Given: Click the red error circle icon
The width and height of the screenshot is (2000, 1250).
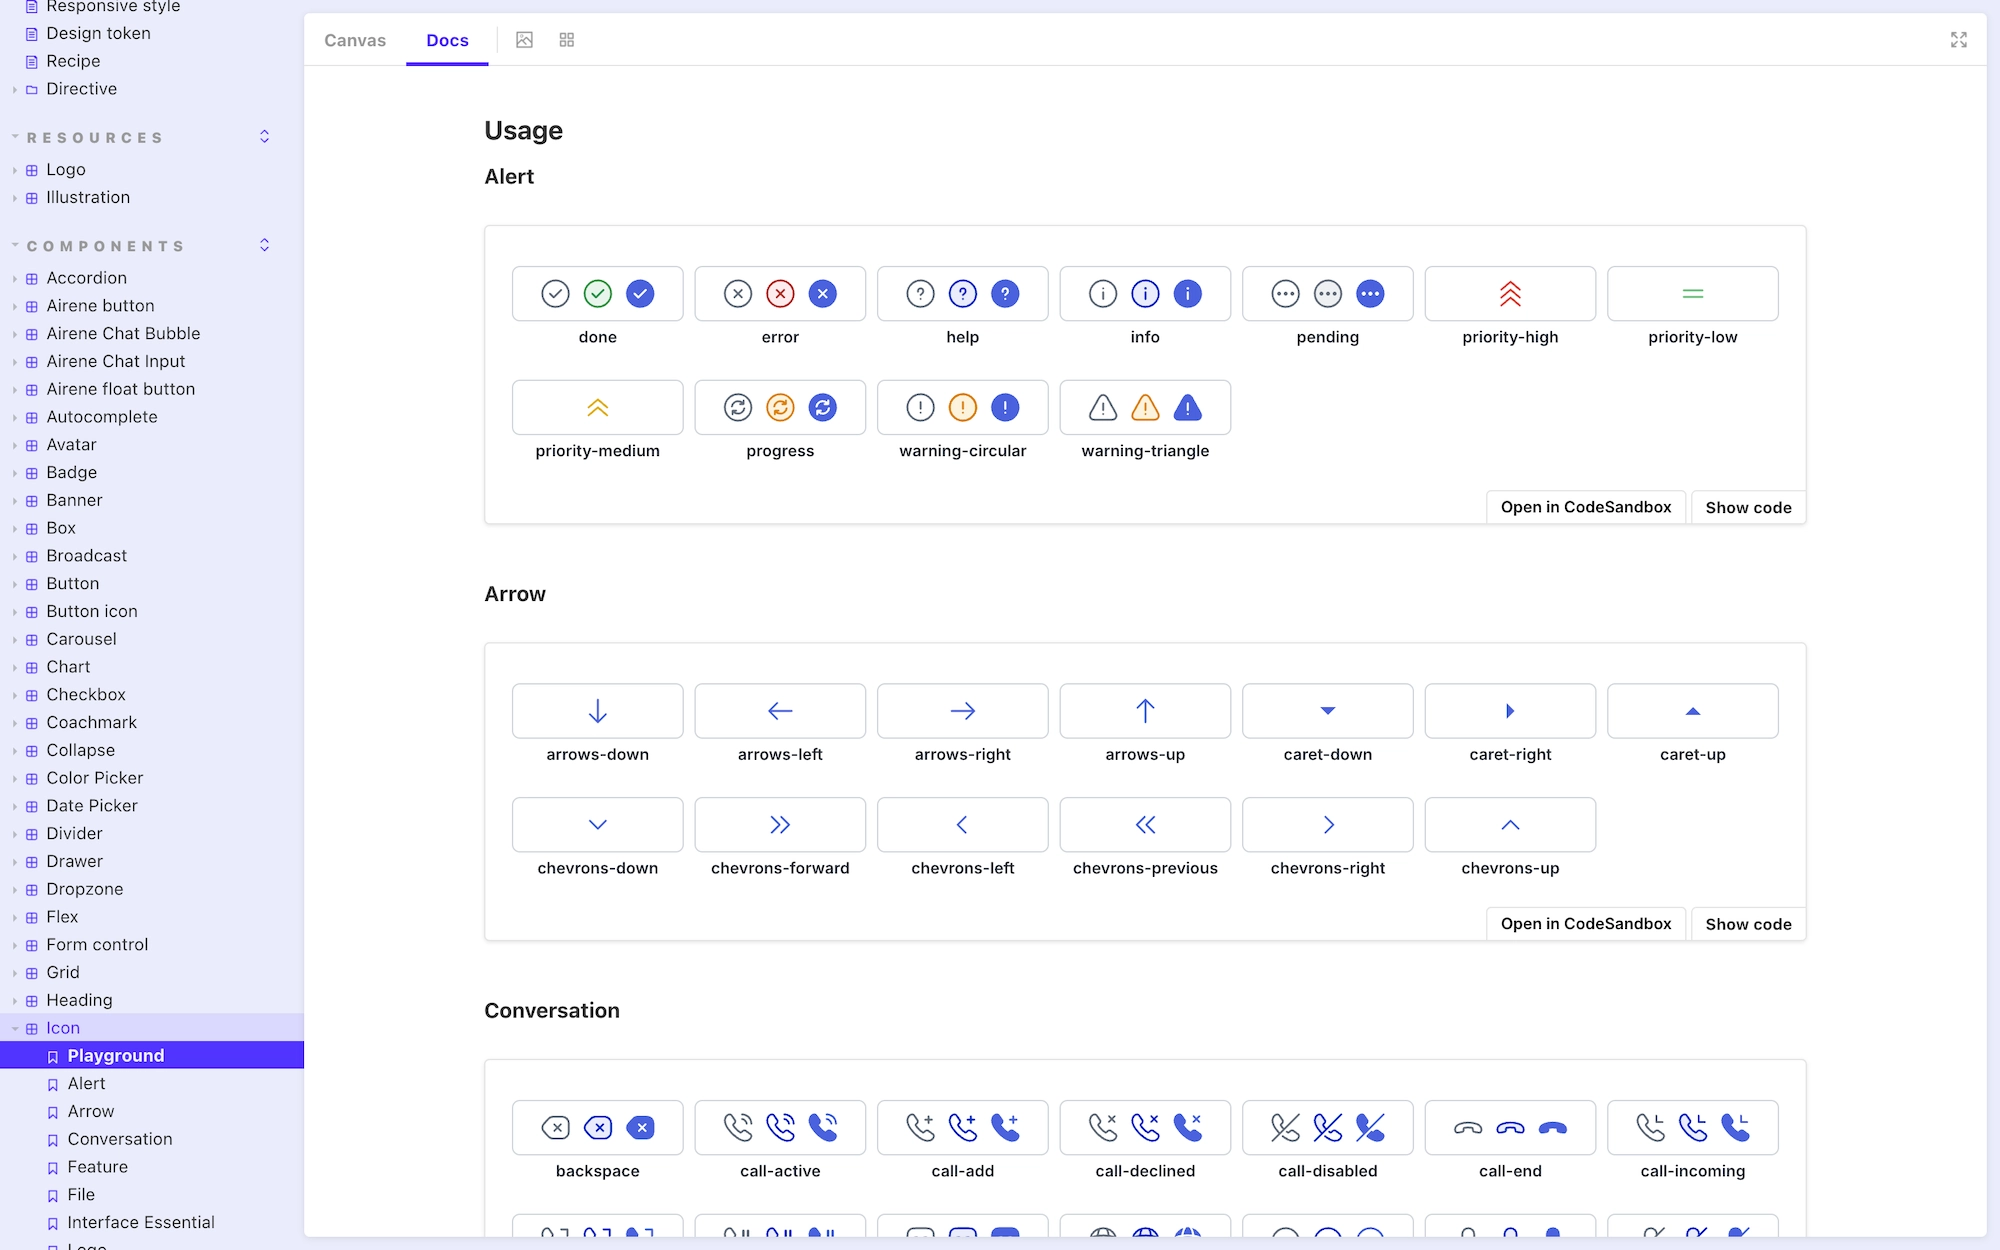Looking at the screenshot, I should point(780,294).
